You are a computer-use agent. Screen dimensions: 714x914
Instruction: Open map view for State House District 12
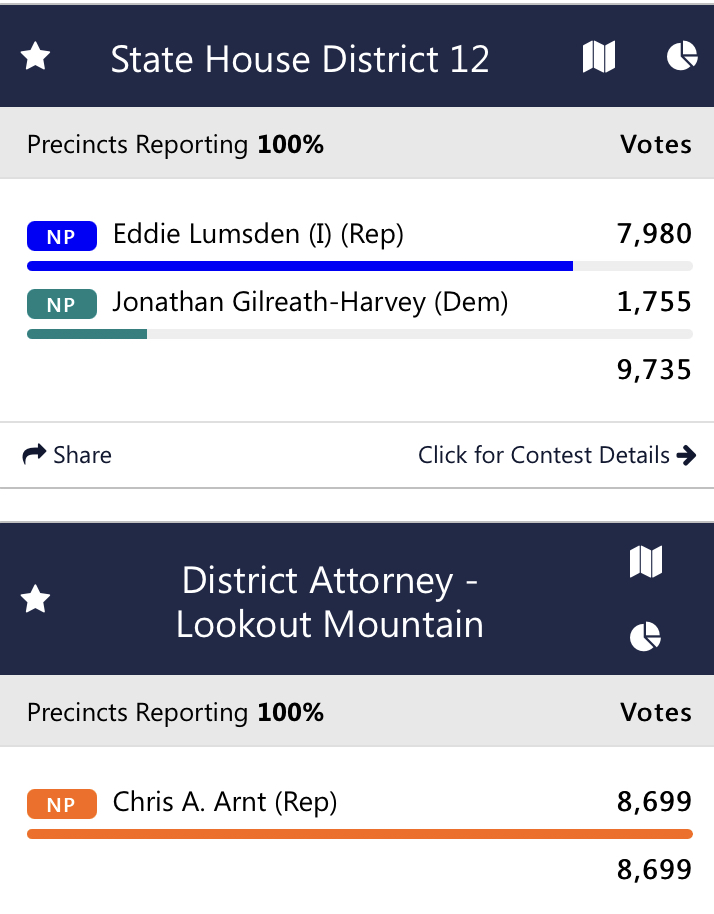pos(599,57)
